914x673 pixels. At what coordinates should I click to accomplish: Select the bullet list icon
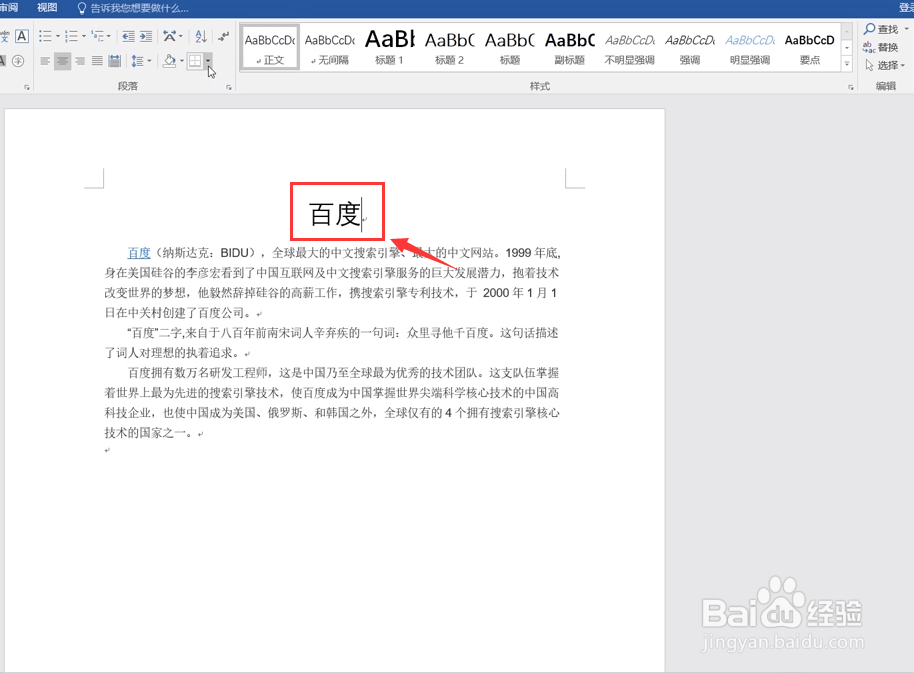[x=47, y=35]
